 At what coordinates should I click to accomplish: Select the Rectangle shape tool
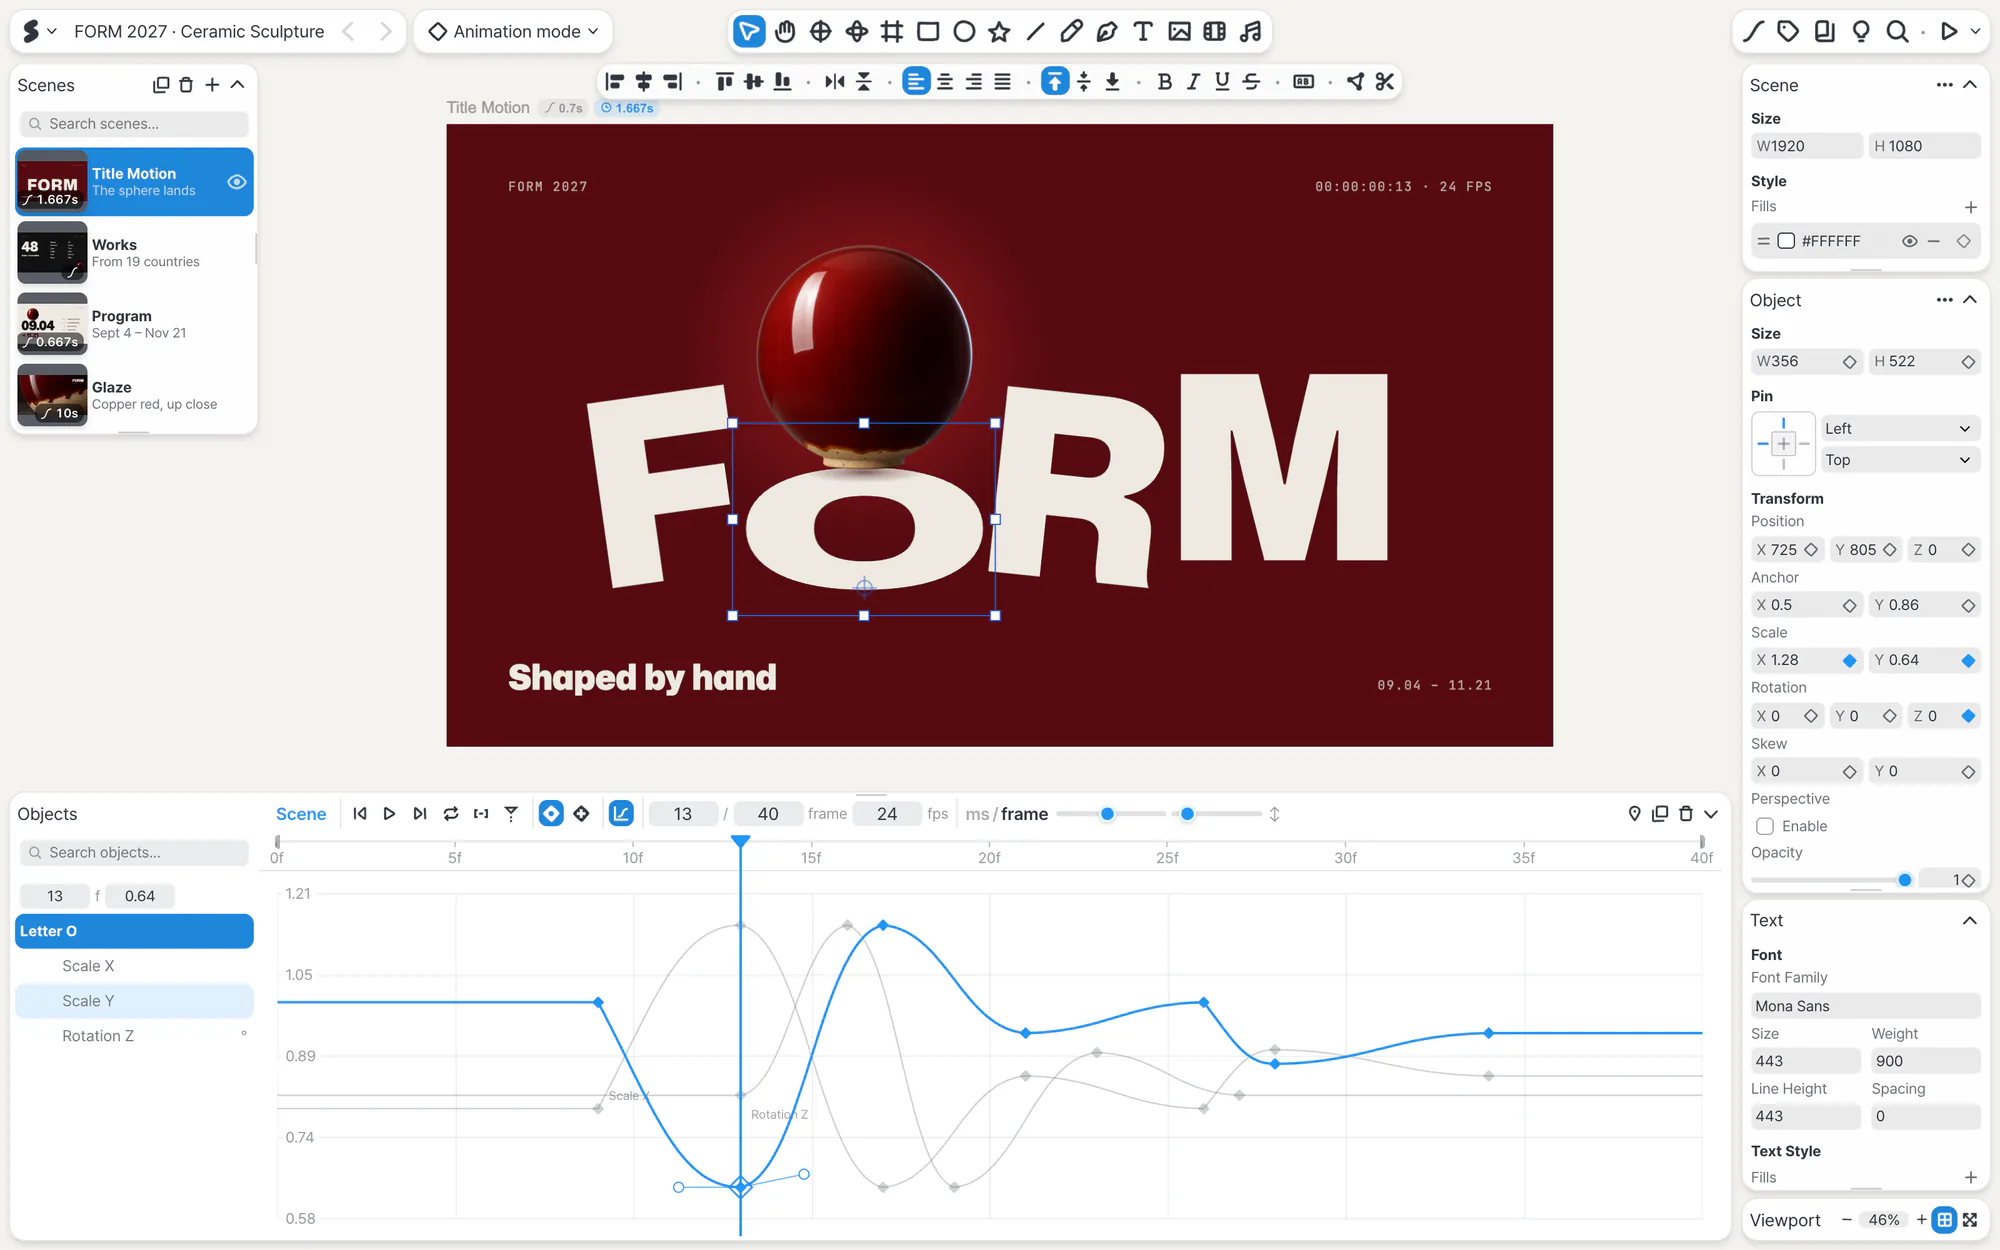(928, 32)
